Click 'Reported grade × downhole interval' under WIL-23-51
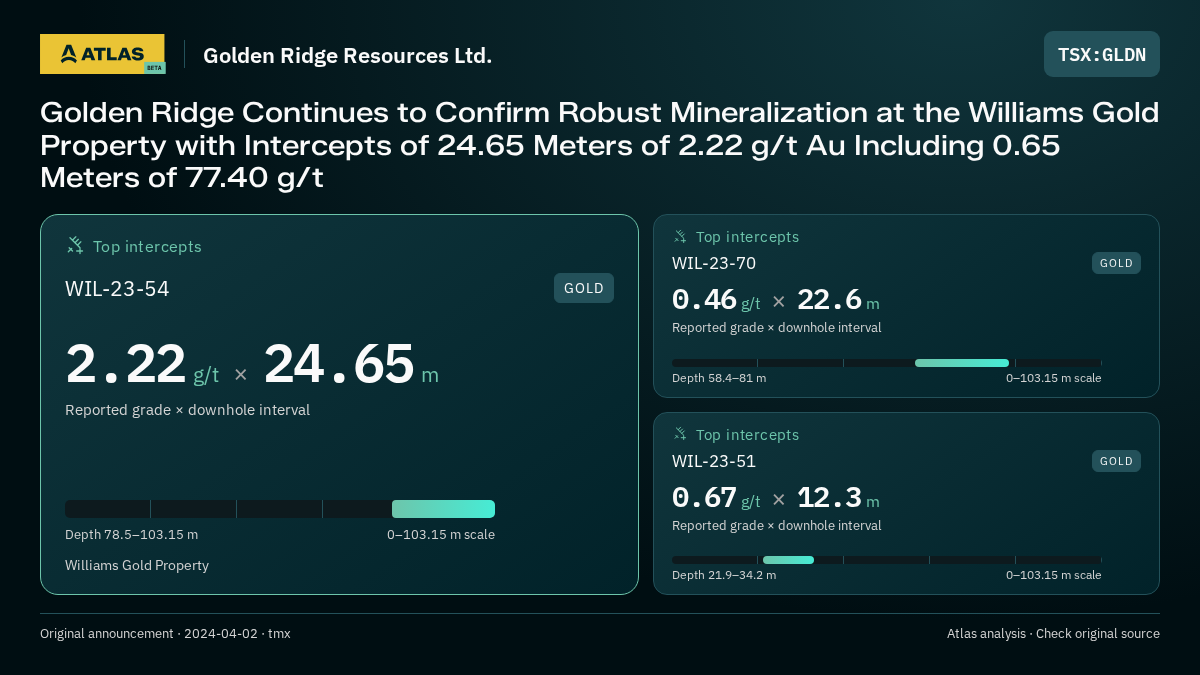Image resolution: width=1200 pixels, height=675 pixels. coord(777,526)
